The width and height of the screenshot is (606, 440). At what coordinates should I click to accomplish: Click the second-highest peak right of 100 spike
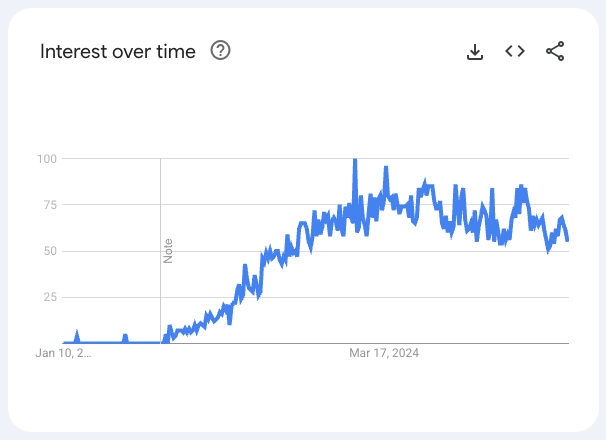tap(386, 169)
